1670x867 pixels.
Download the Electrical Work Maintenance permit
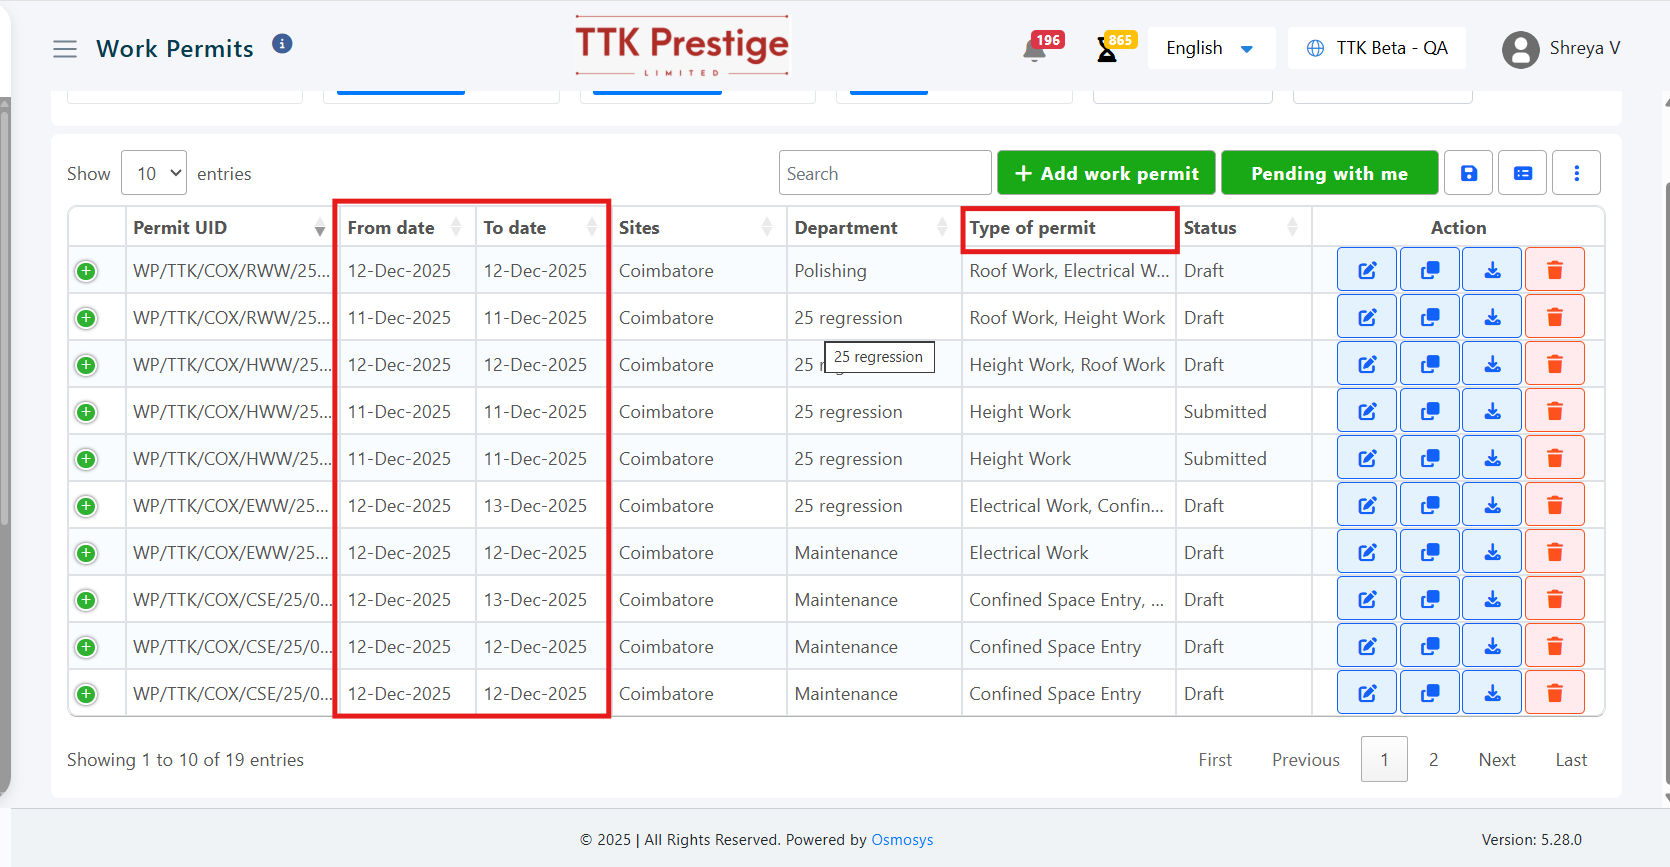click(1492, 552)
